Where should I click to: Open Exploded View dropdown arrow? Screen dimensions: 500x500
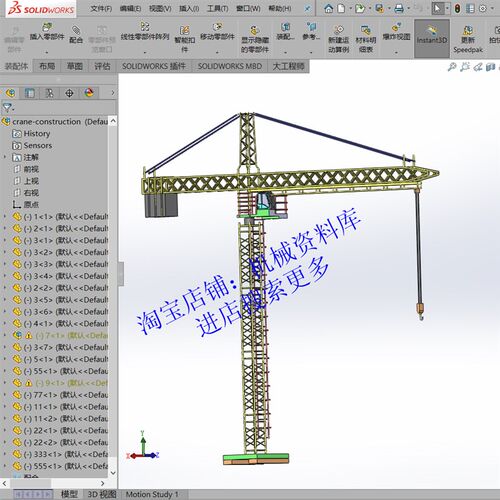[396, 52]
